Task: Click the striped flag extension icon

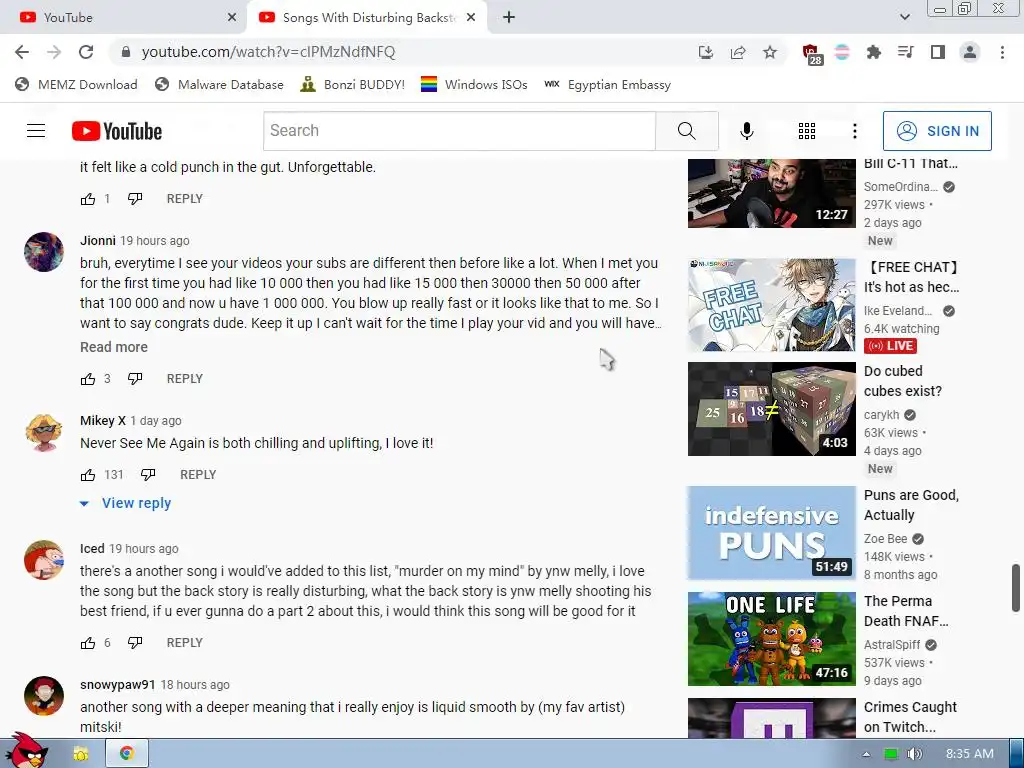Action: tap(842, 52)
